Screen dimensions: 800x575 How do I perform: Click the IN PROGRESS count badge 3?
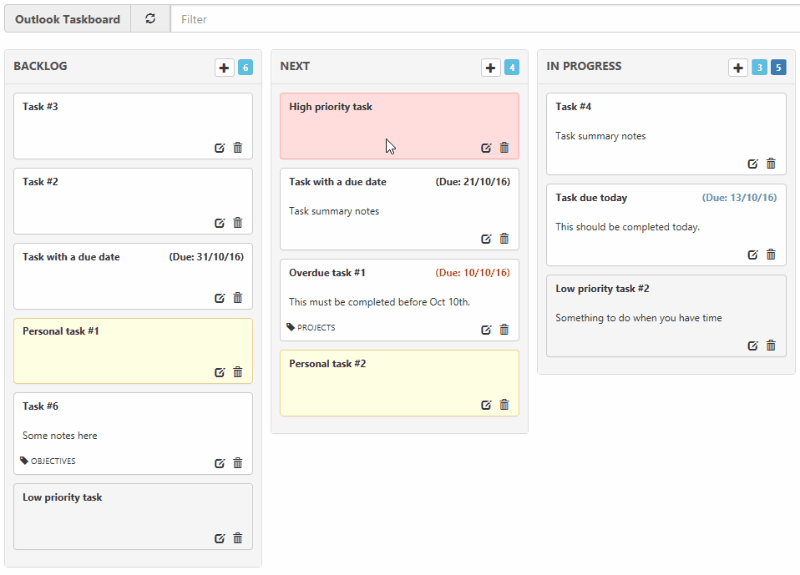coord(759,67)
